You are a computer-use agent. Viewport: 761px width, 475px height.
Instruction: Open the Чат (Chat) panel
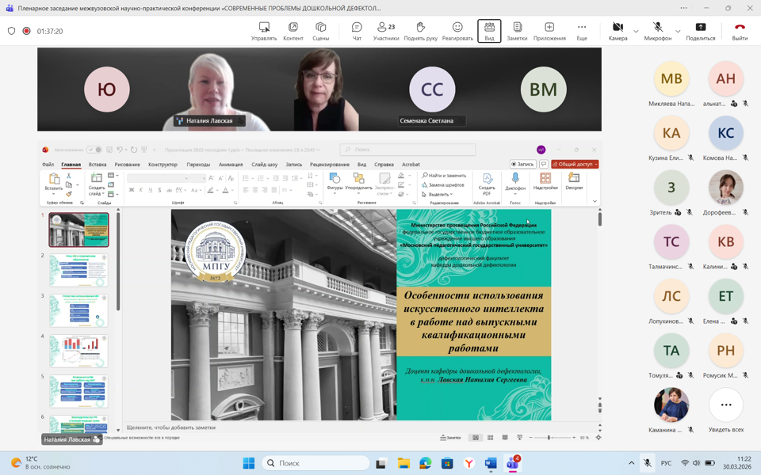pyautogui.click(x=356, y=31)
